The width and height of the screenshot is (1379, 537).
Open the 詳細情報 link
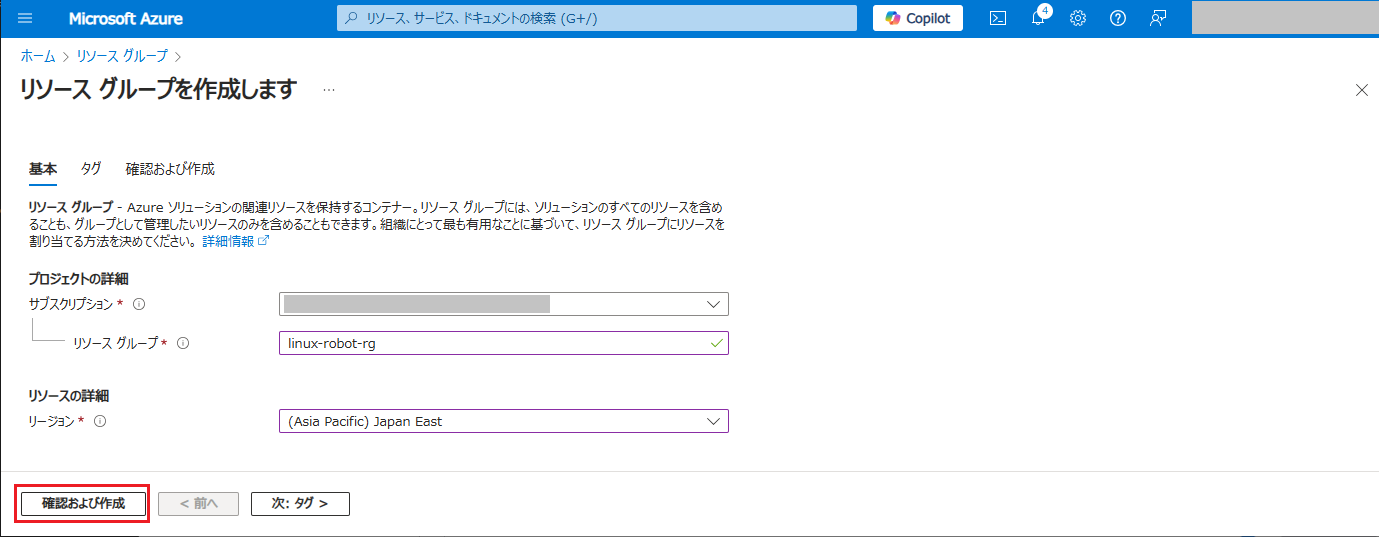point(236,242)
